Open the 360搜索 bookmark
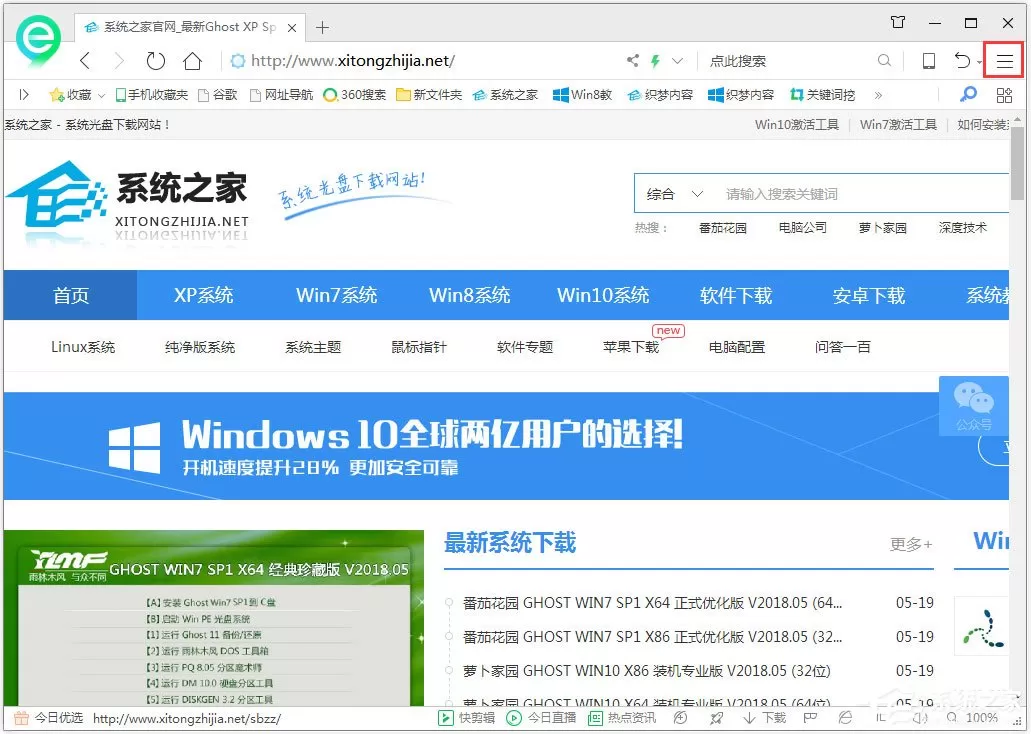 coord(354,95)
